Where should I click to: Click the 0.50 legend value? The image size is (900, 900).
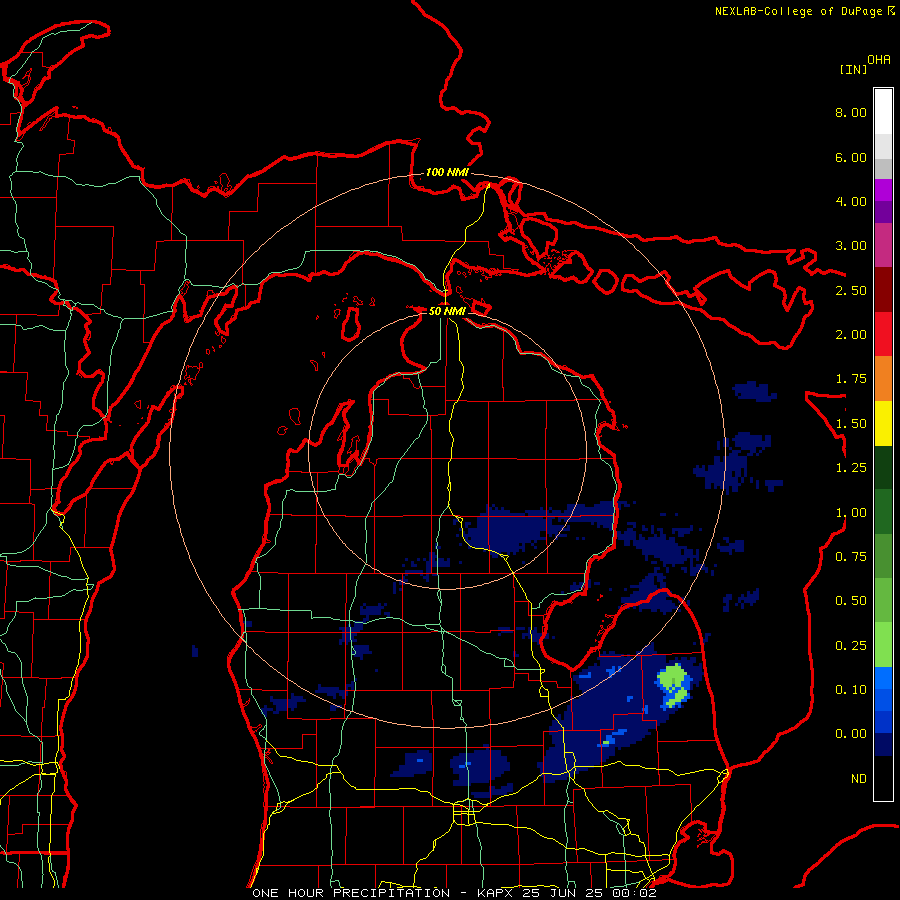click(x=851, y=601)
